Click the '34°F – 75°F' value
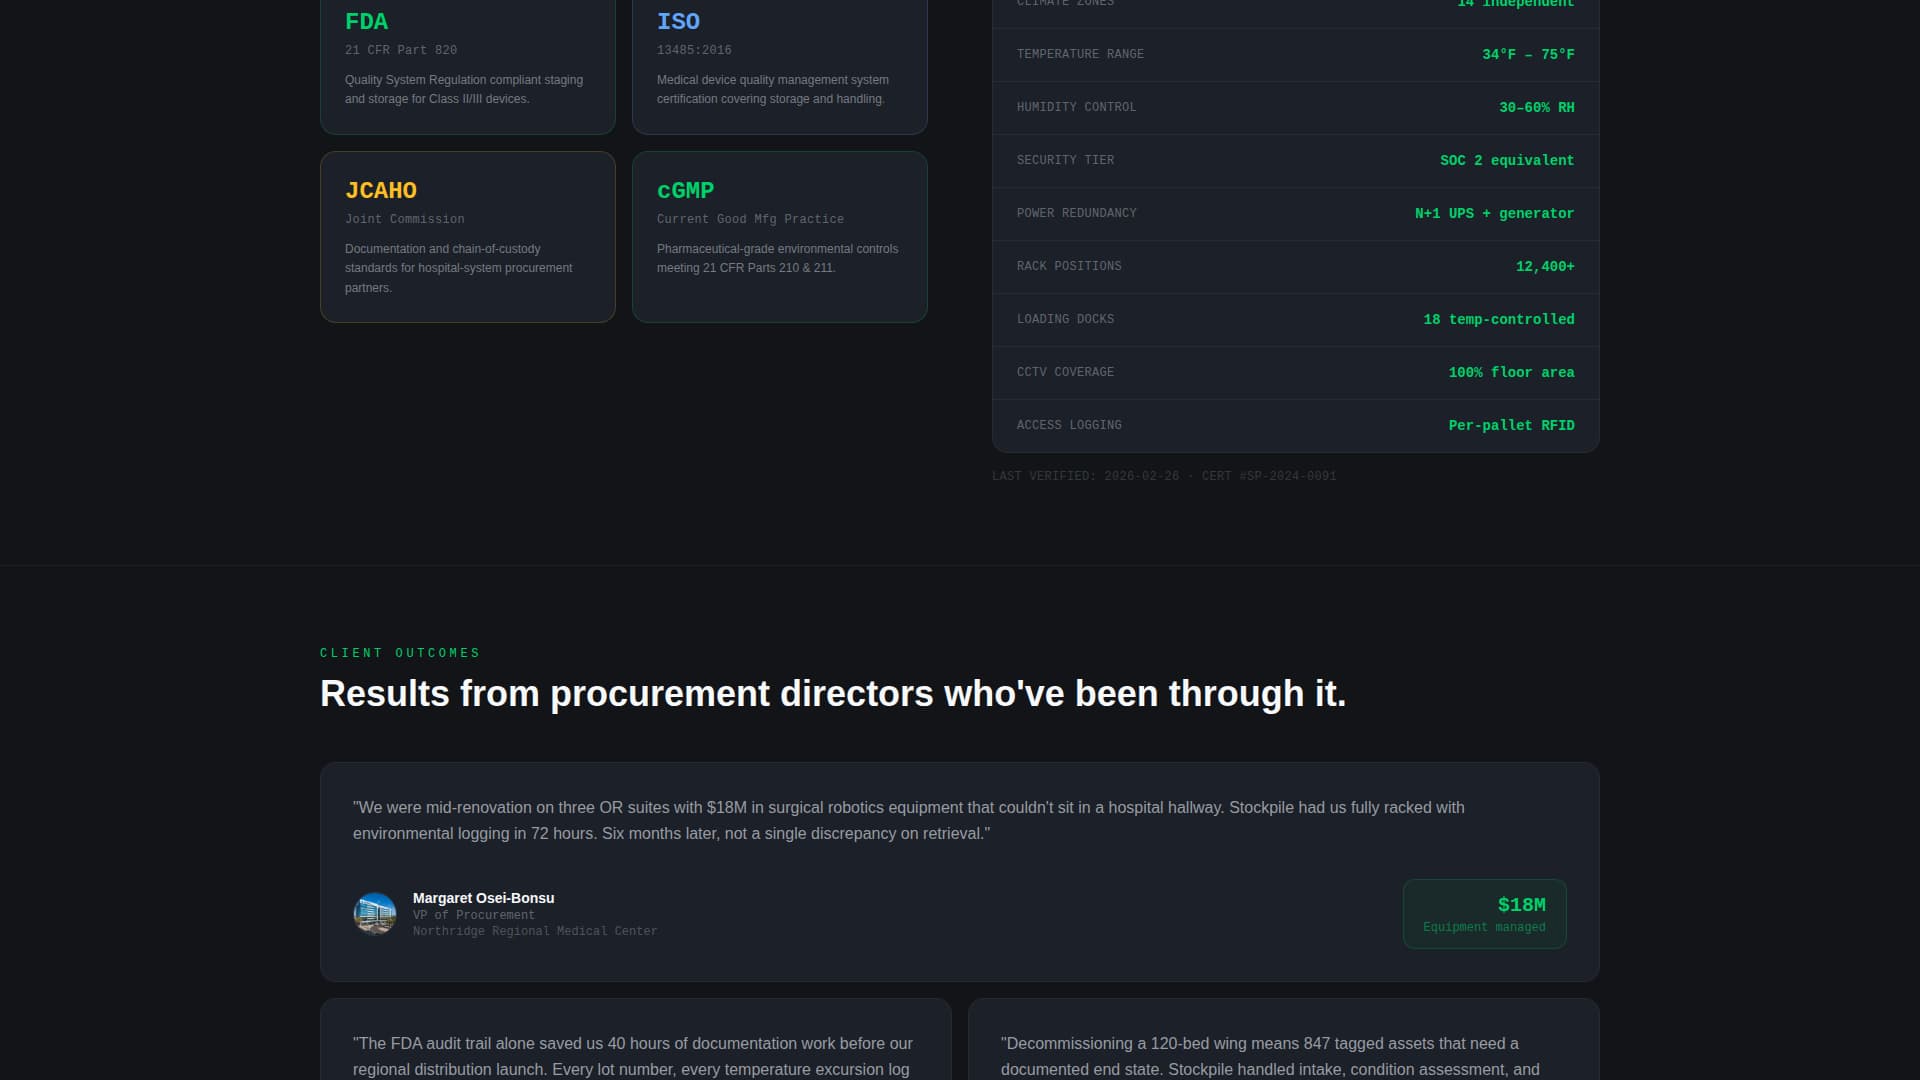This screenshot has width=1920, height=1080. point(1528,54)
